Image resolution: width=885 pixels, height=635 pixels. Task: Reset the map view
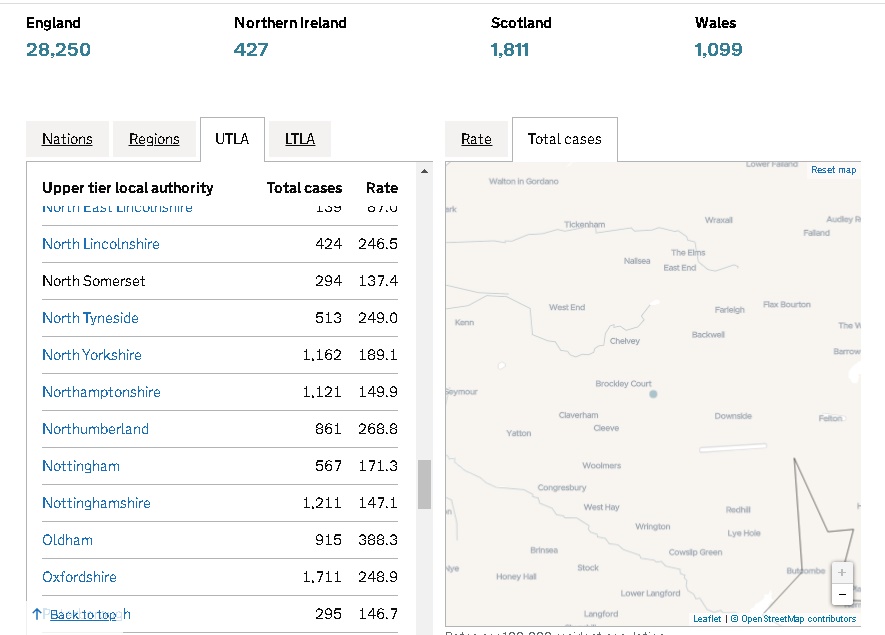pyautogui.click(x=833, y=170)
